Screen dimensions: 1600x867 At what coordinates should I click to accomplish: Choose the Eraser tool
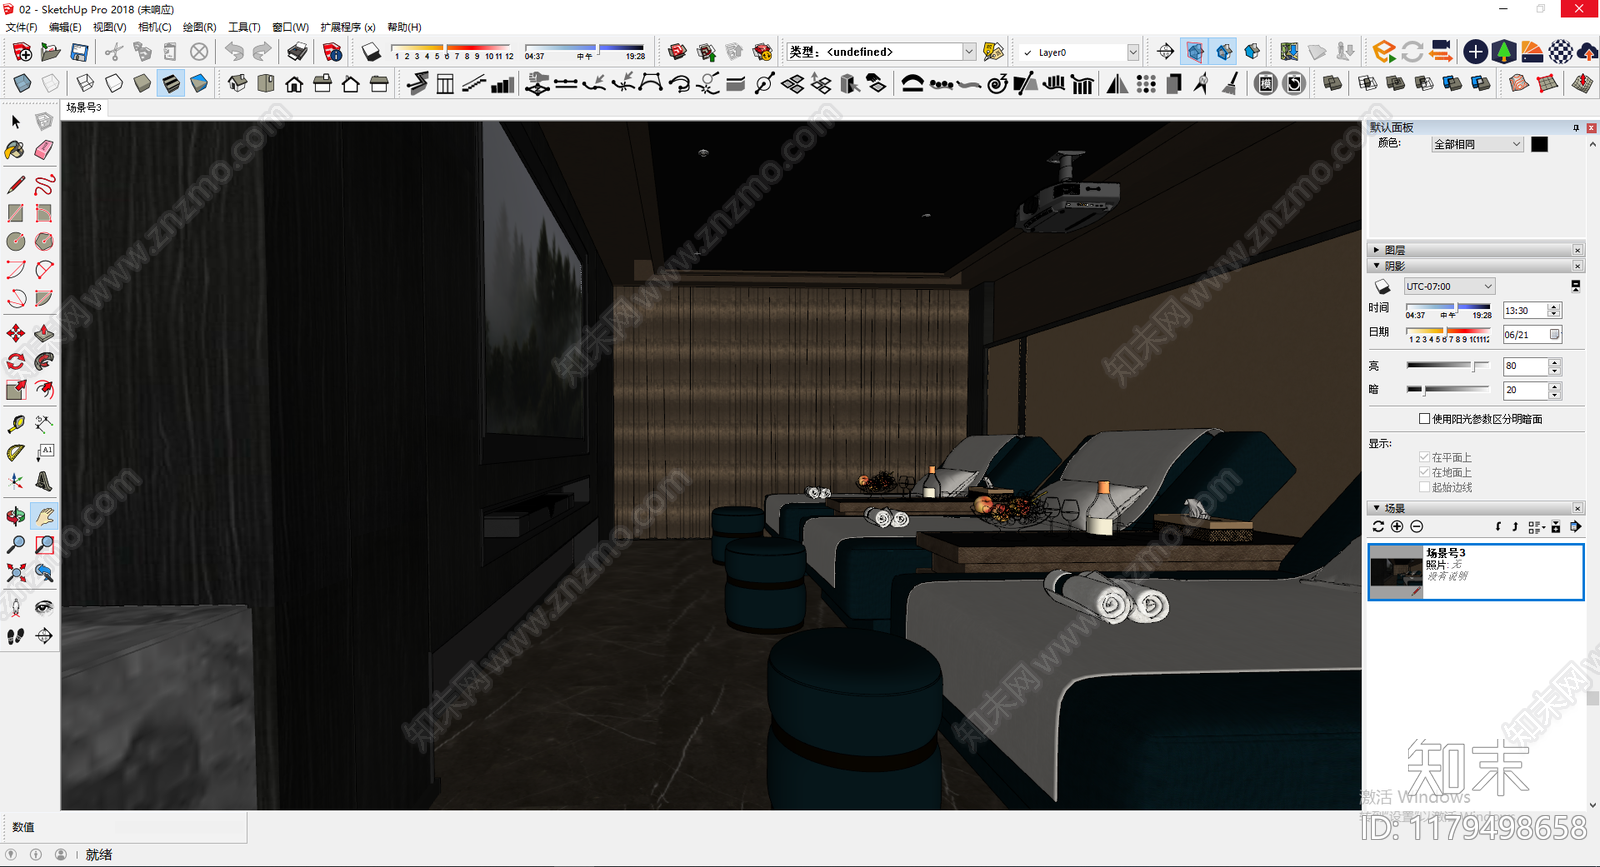pos(44,150)
